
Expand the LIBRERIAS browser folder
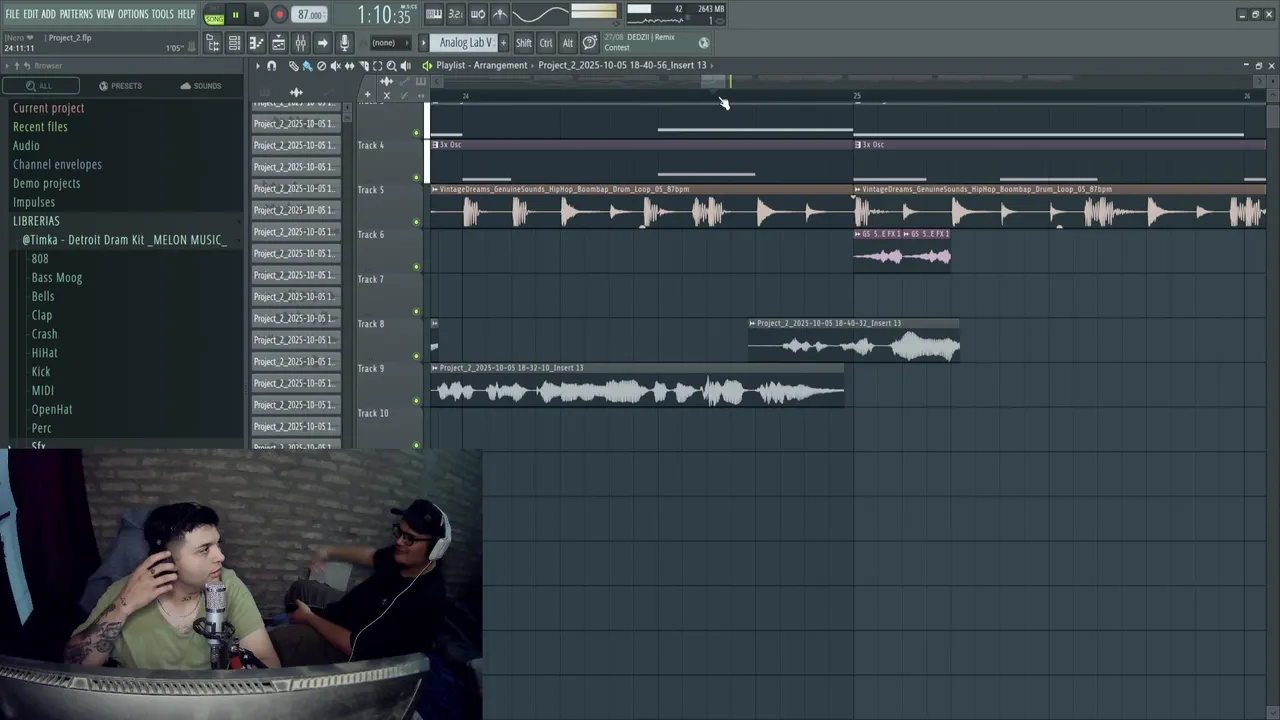pyautogui.click(x=36, y=221)
